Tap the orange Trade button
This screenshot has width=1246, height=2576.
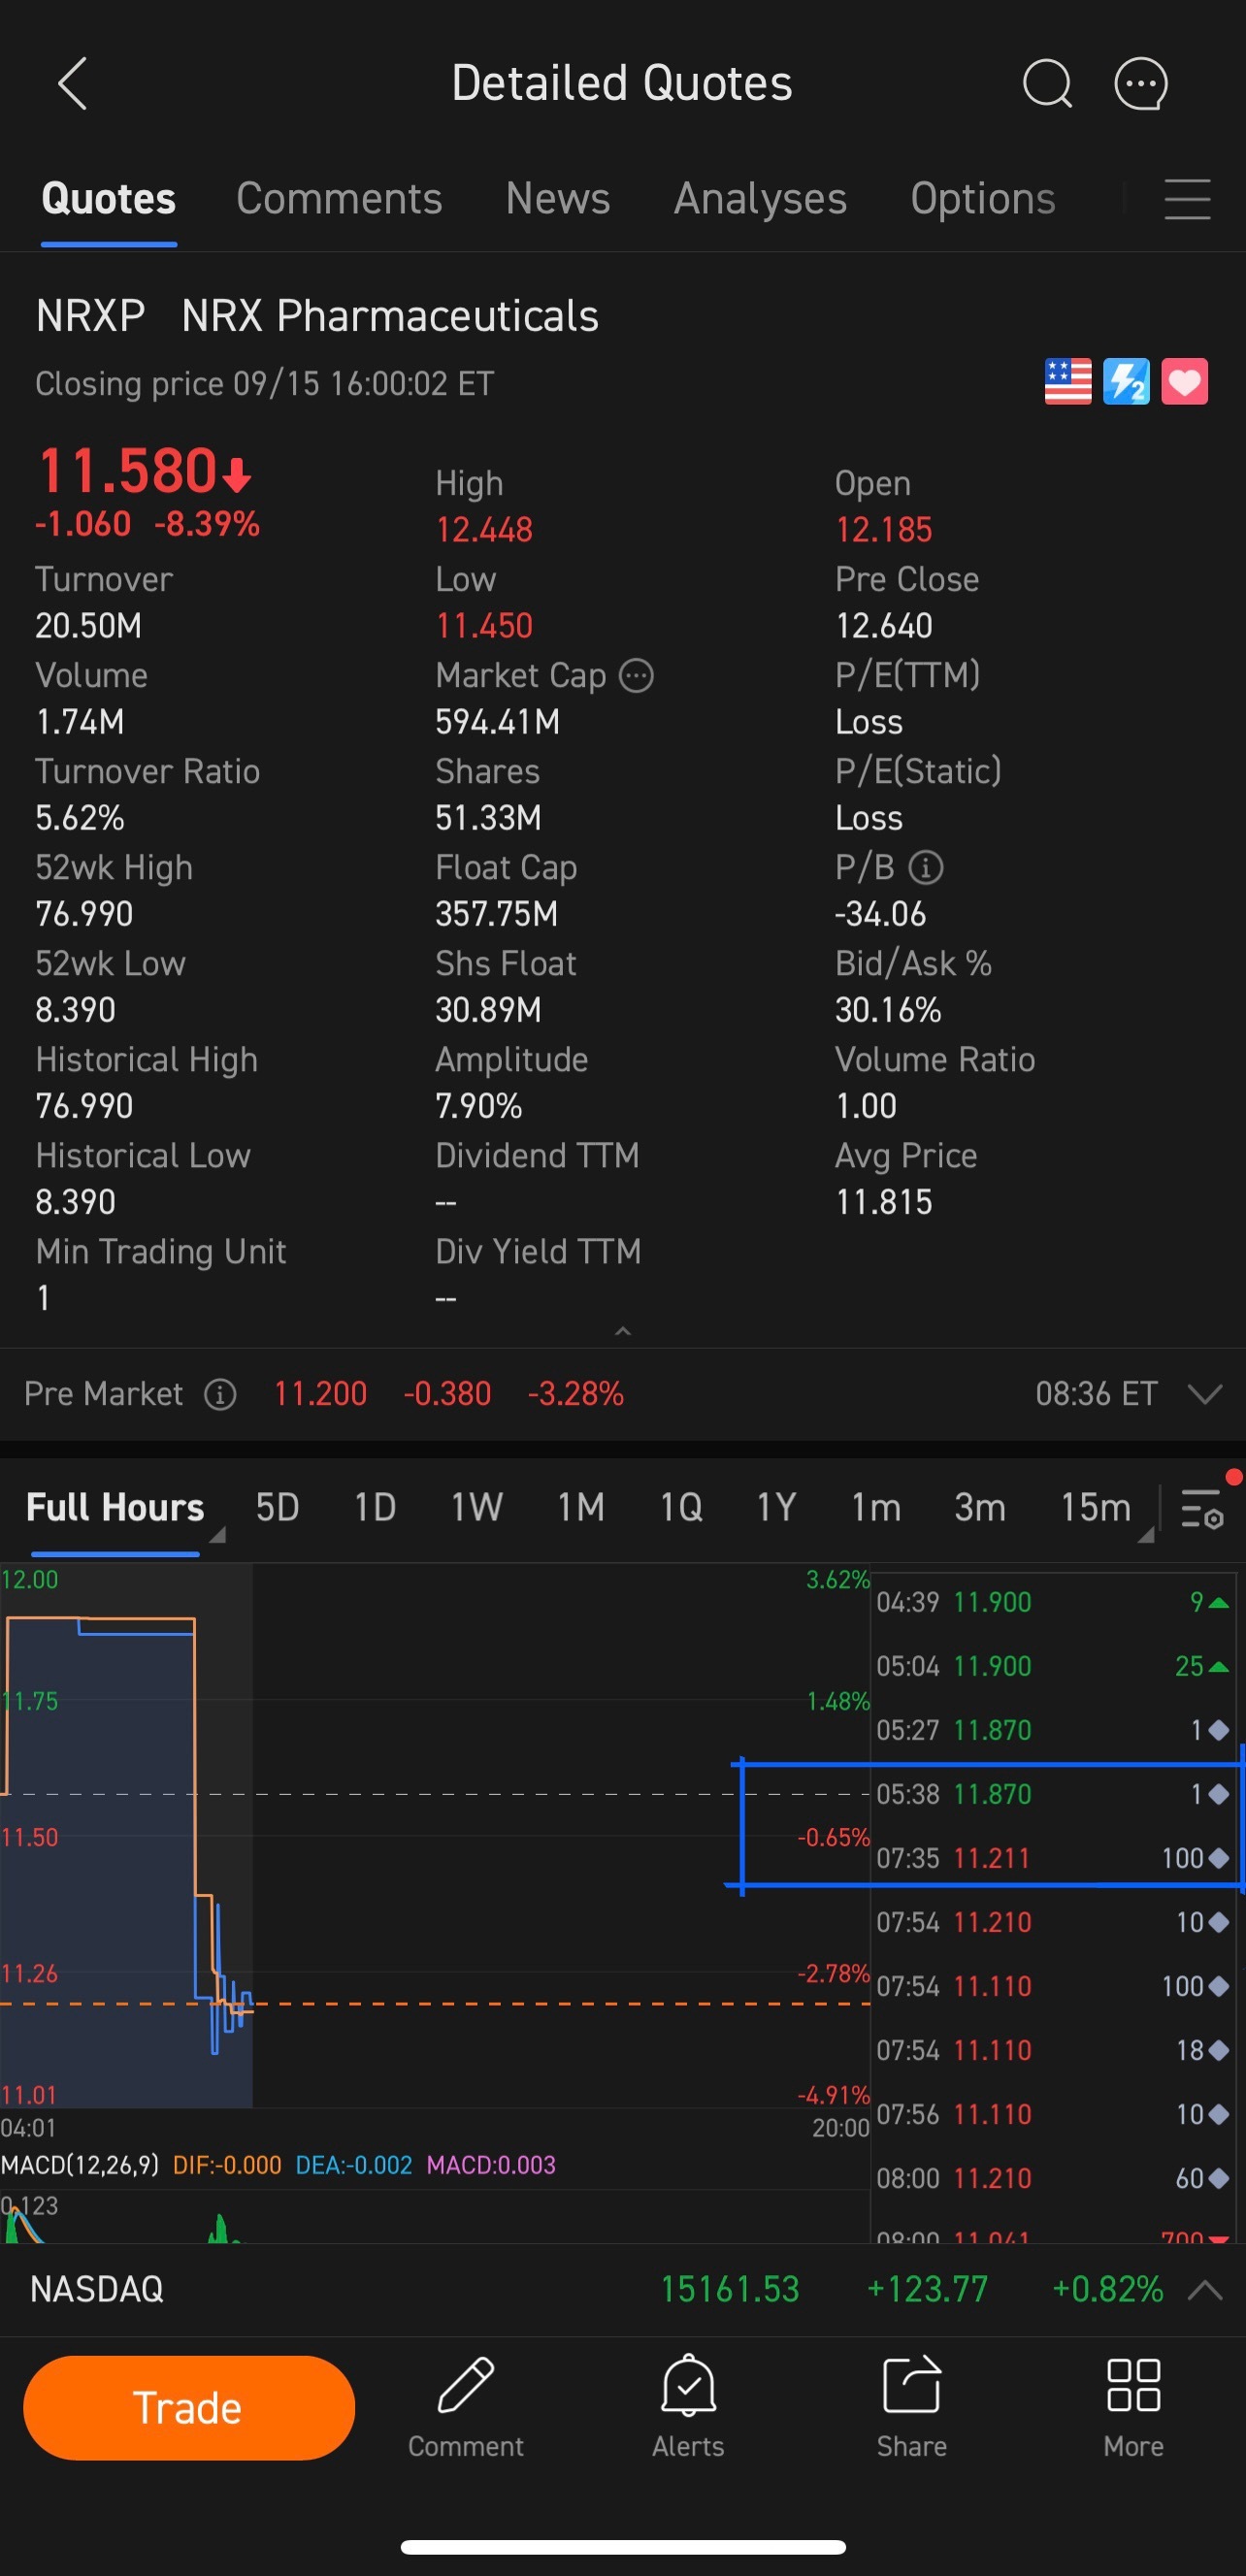coord(189,2408)
